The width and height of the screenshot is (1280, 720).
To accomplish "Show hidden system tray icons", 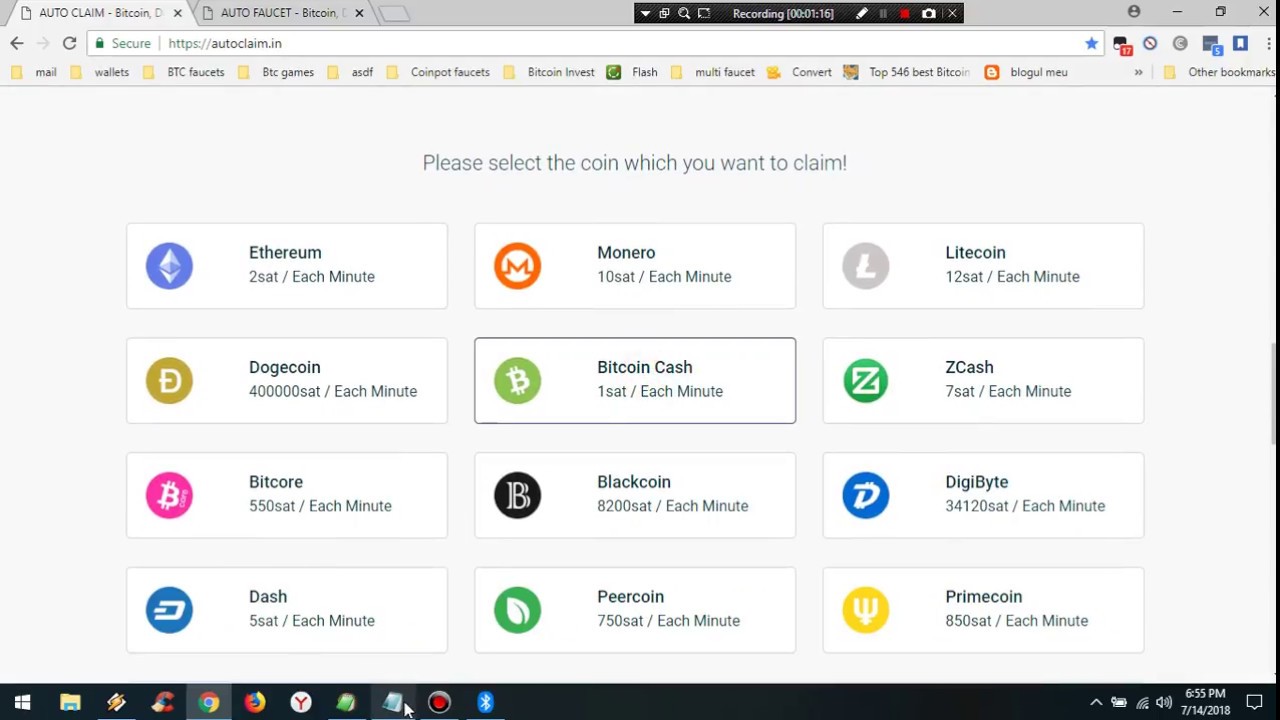I will pos(1096,702).
